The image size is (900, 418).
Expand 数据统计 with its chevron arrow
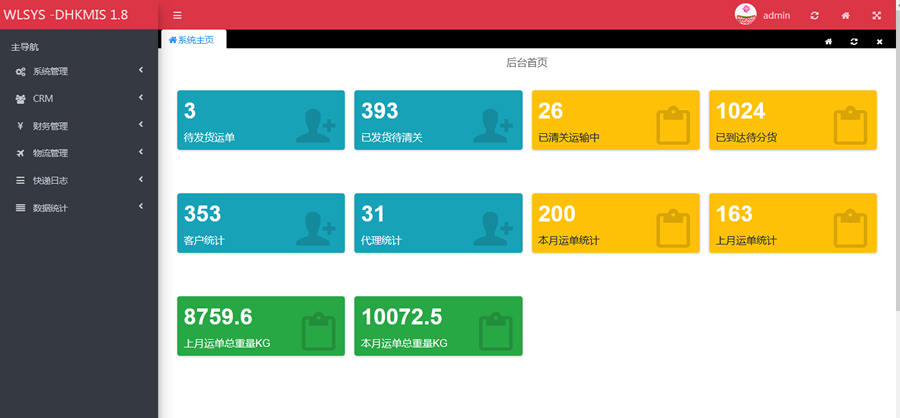pyautogui.click(x=141, y=207)
